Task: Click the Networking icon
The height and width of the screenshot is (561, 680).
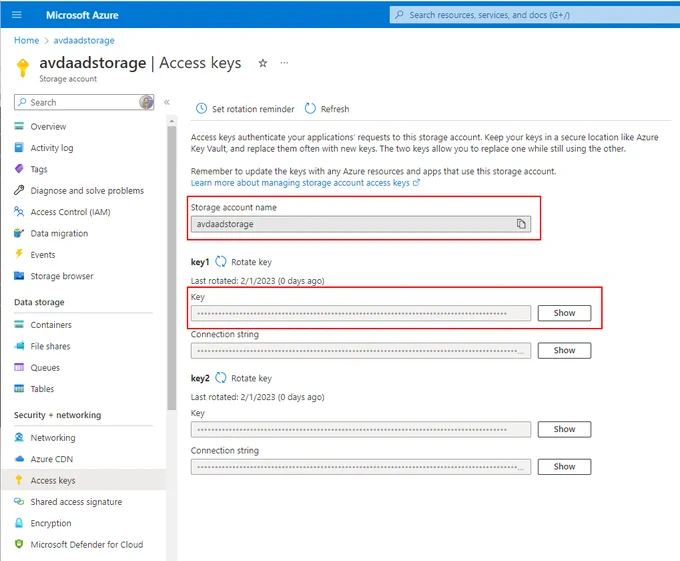Action: pyautogui.click(x=19, y=437)
